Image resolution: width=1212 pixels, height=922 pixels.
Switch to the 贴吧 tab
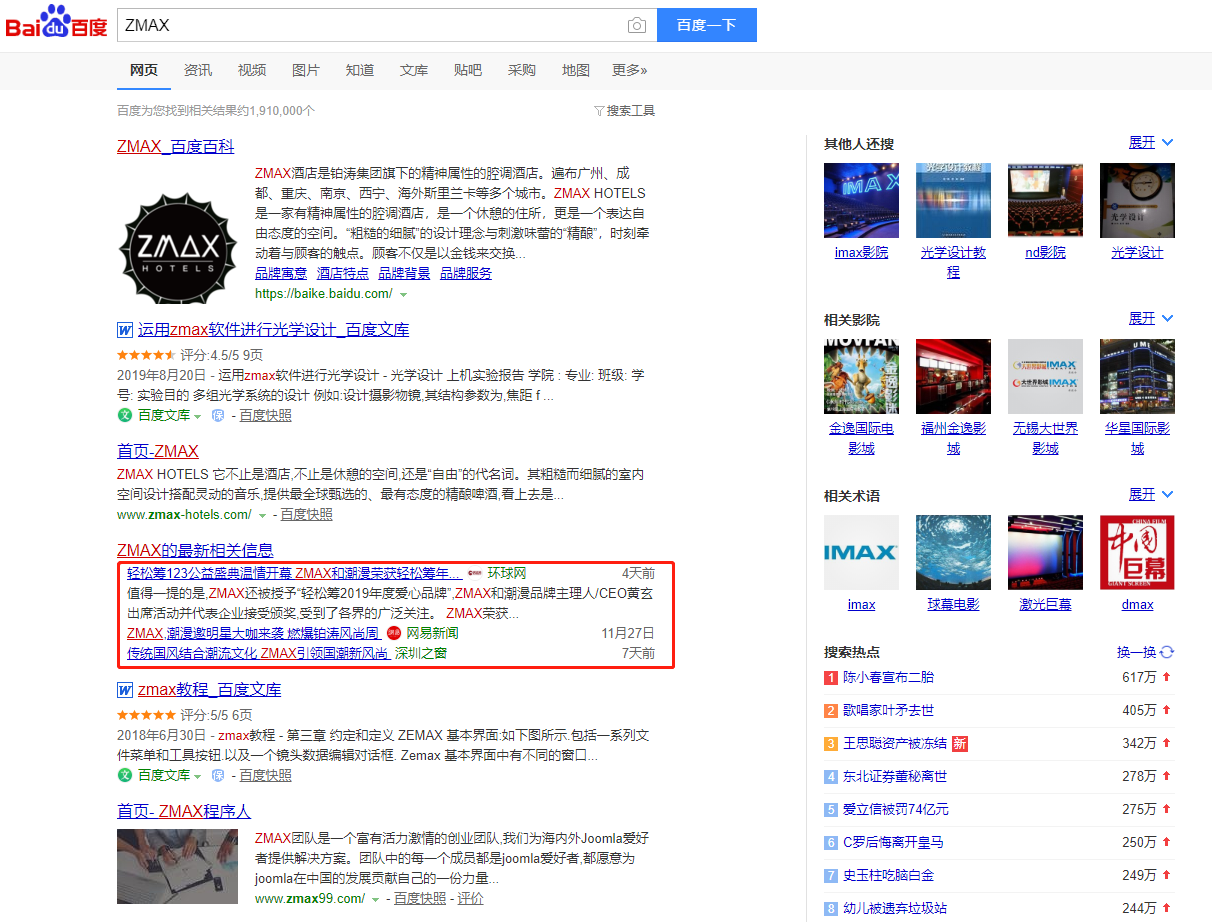tap(468, 70)
